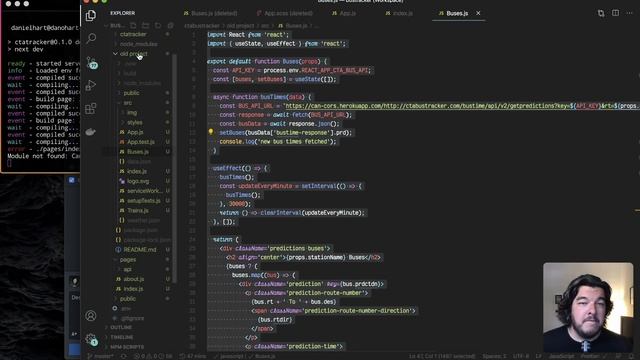Expand the NPM SCRIPTS section

[127, 347]
